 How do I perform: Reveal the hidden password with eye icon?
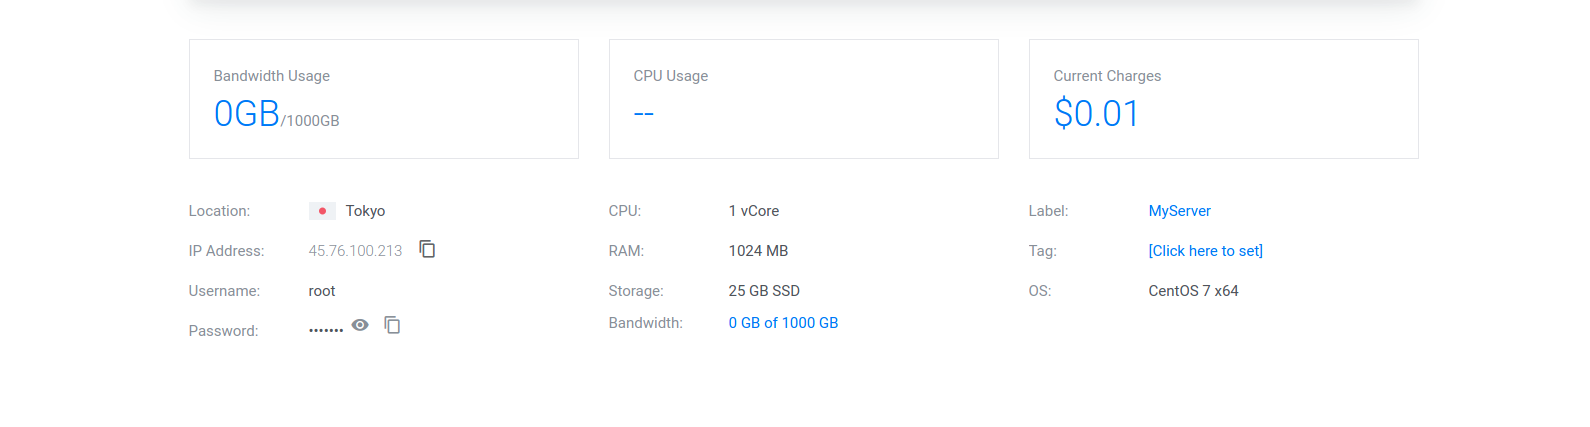point(360,325)
